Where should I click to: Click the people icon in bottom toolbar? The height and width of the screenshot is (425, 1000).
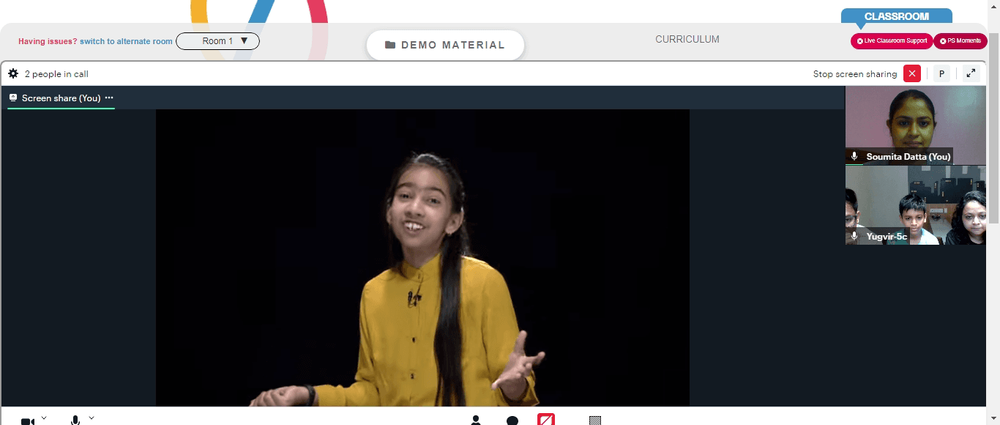pyautogui.click(x=476, y=421)
